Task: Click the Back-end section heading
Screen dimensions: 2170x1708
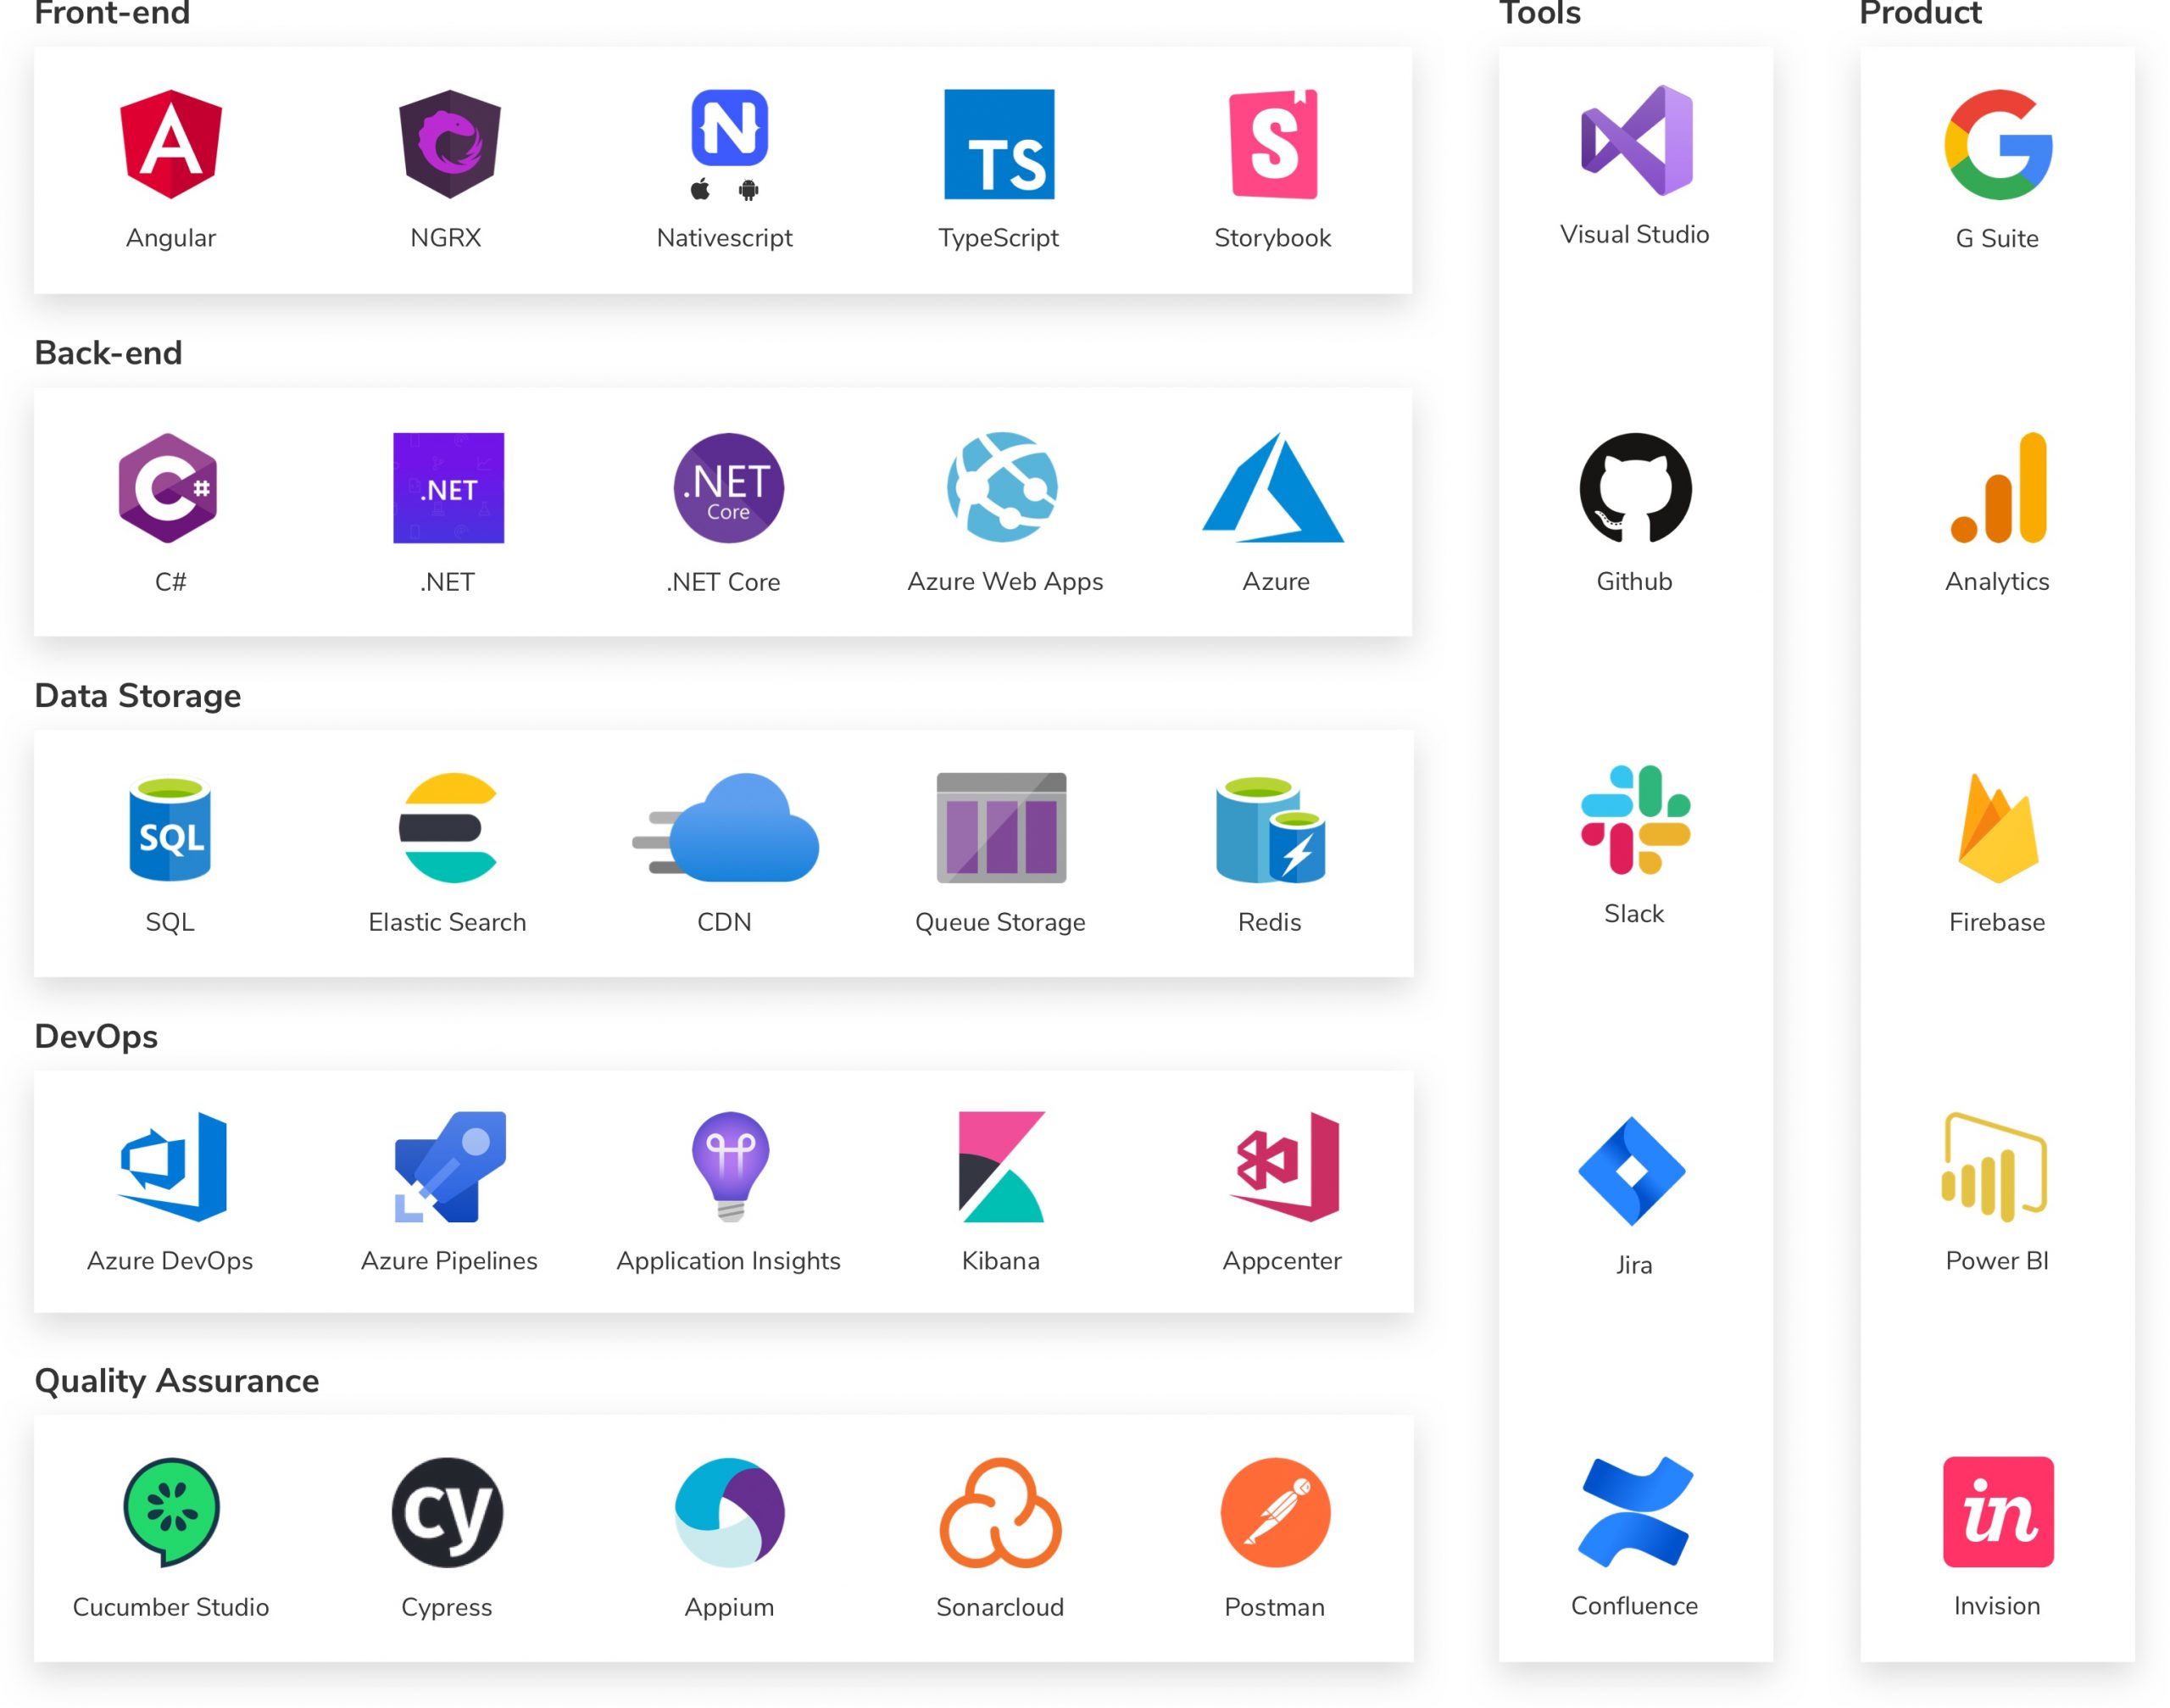Action: tap(108, 353)
